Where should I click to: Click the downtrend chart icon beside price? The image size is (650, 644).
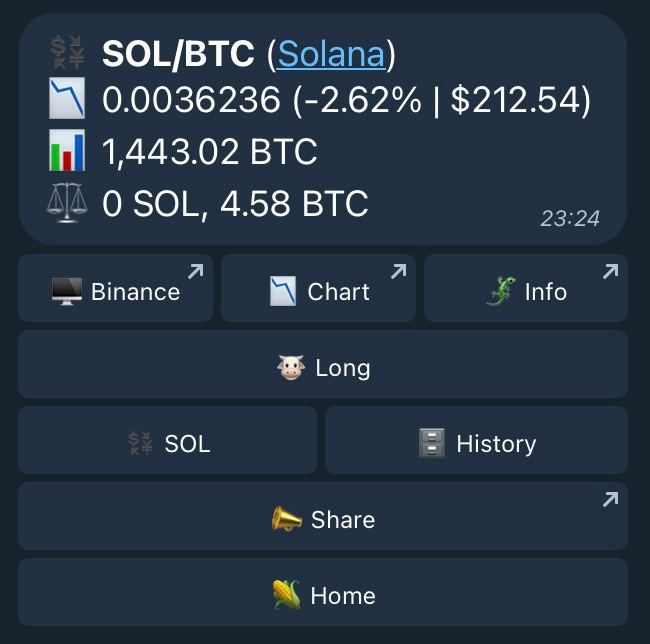pyautogui.click(x=67, y=98)
